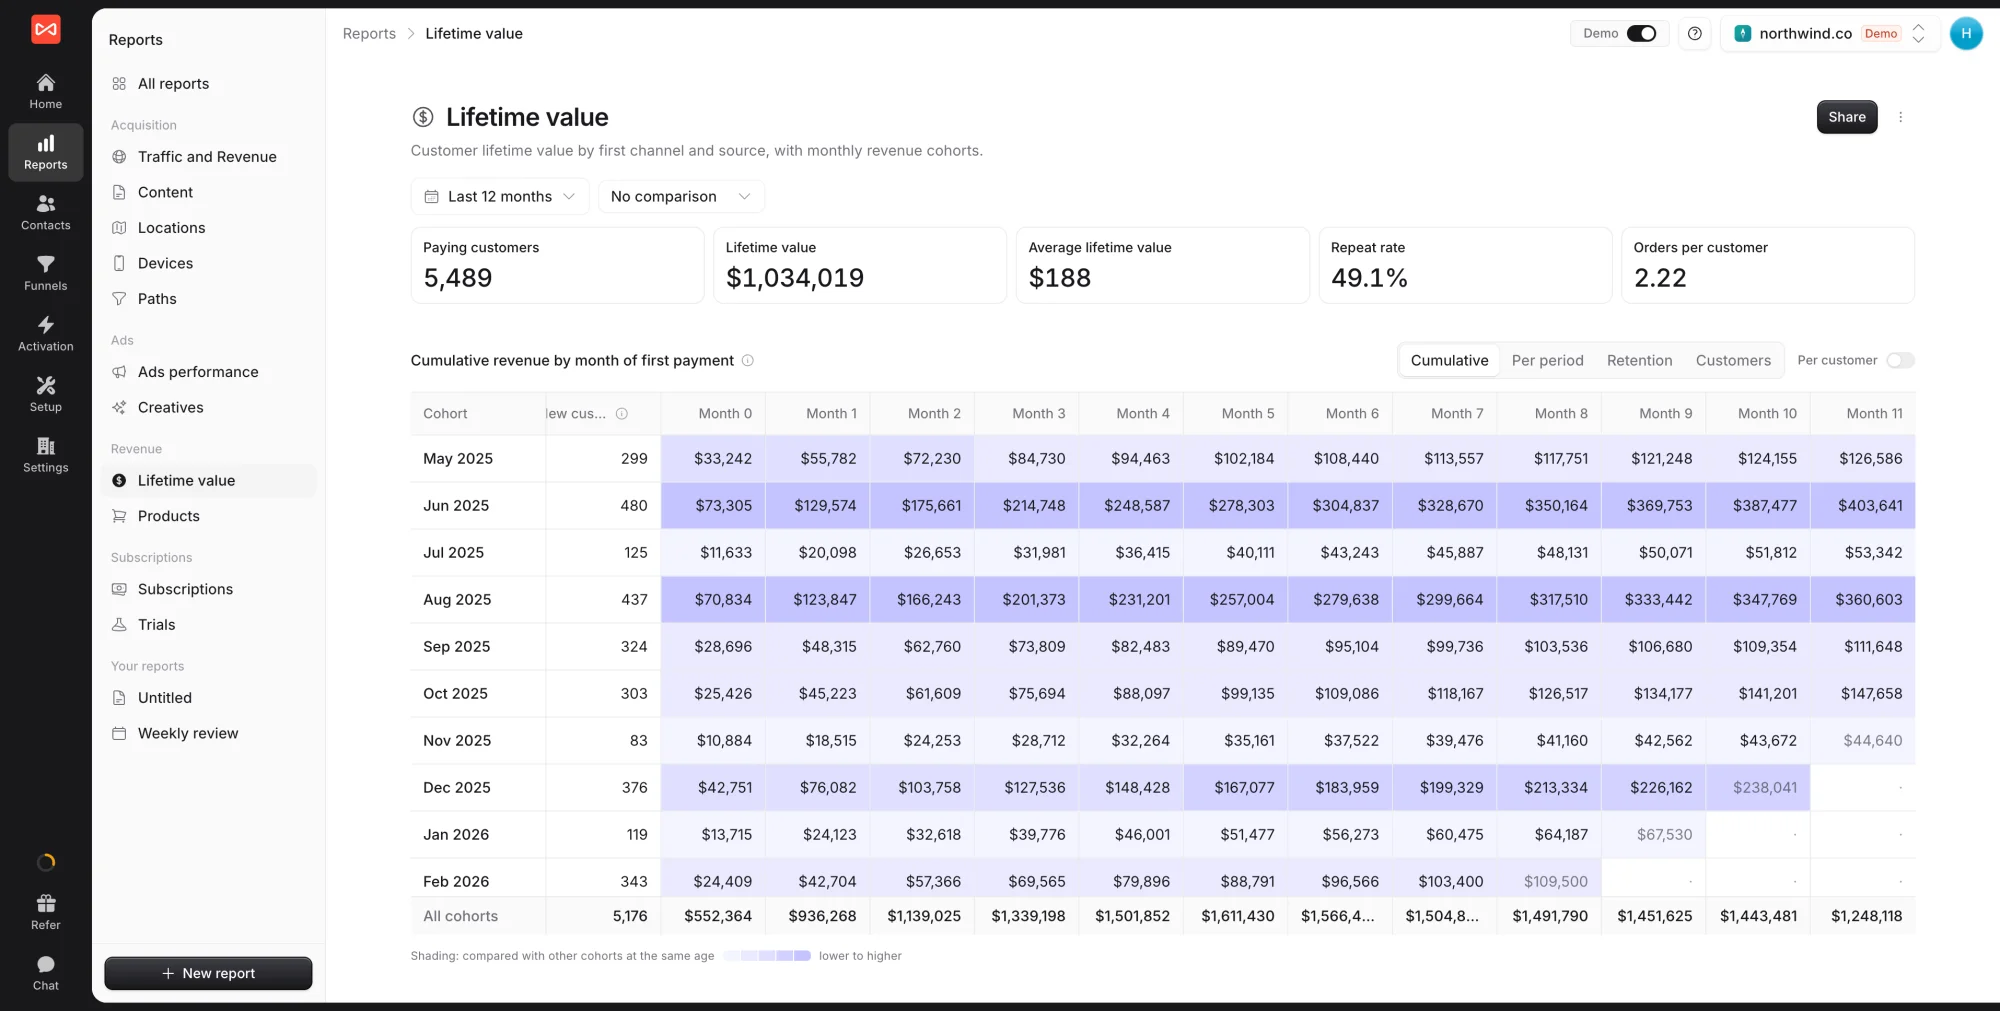Click info icon beside Cumulative revenue heading

747,360
